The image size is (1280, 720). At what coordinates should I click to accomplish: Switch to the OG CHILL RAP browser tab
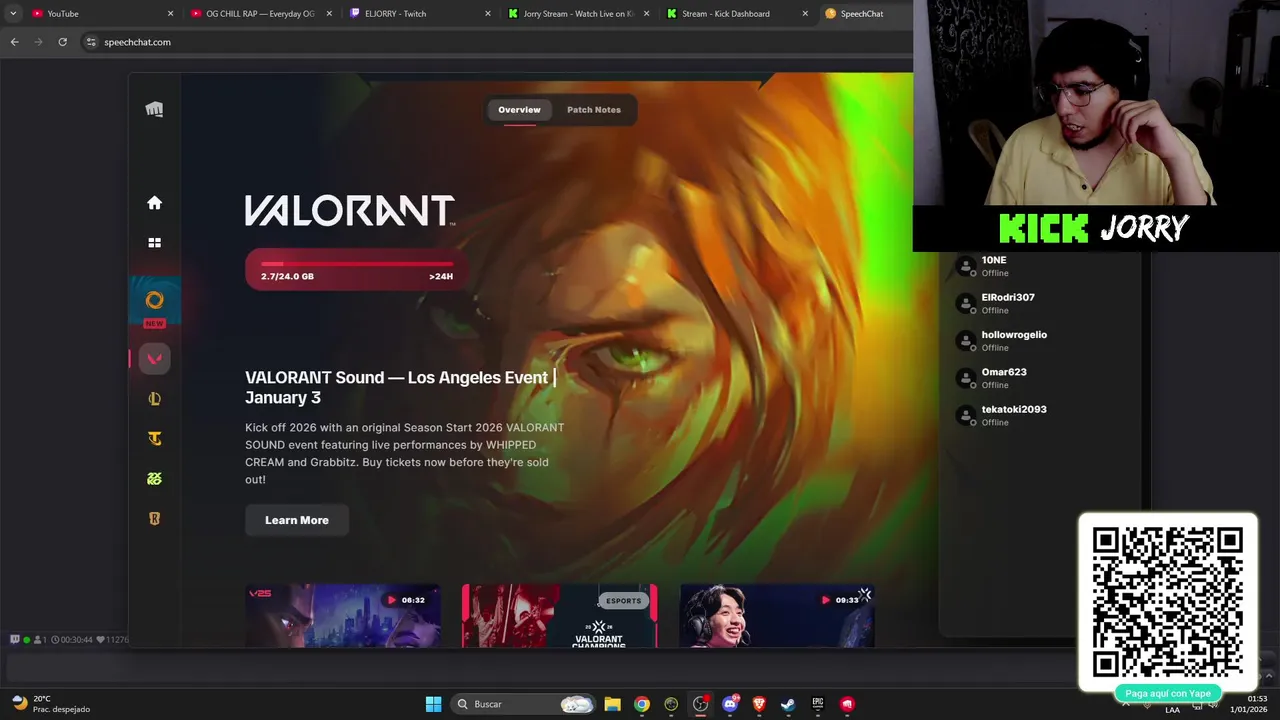(x=262, y=14)
